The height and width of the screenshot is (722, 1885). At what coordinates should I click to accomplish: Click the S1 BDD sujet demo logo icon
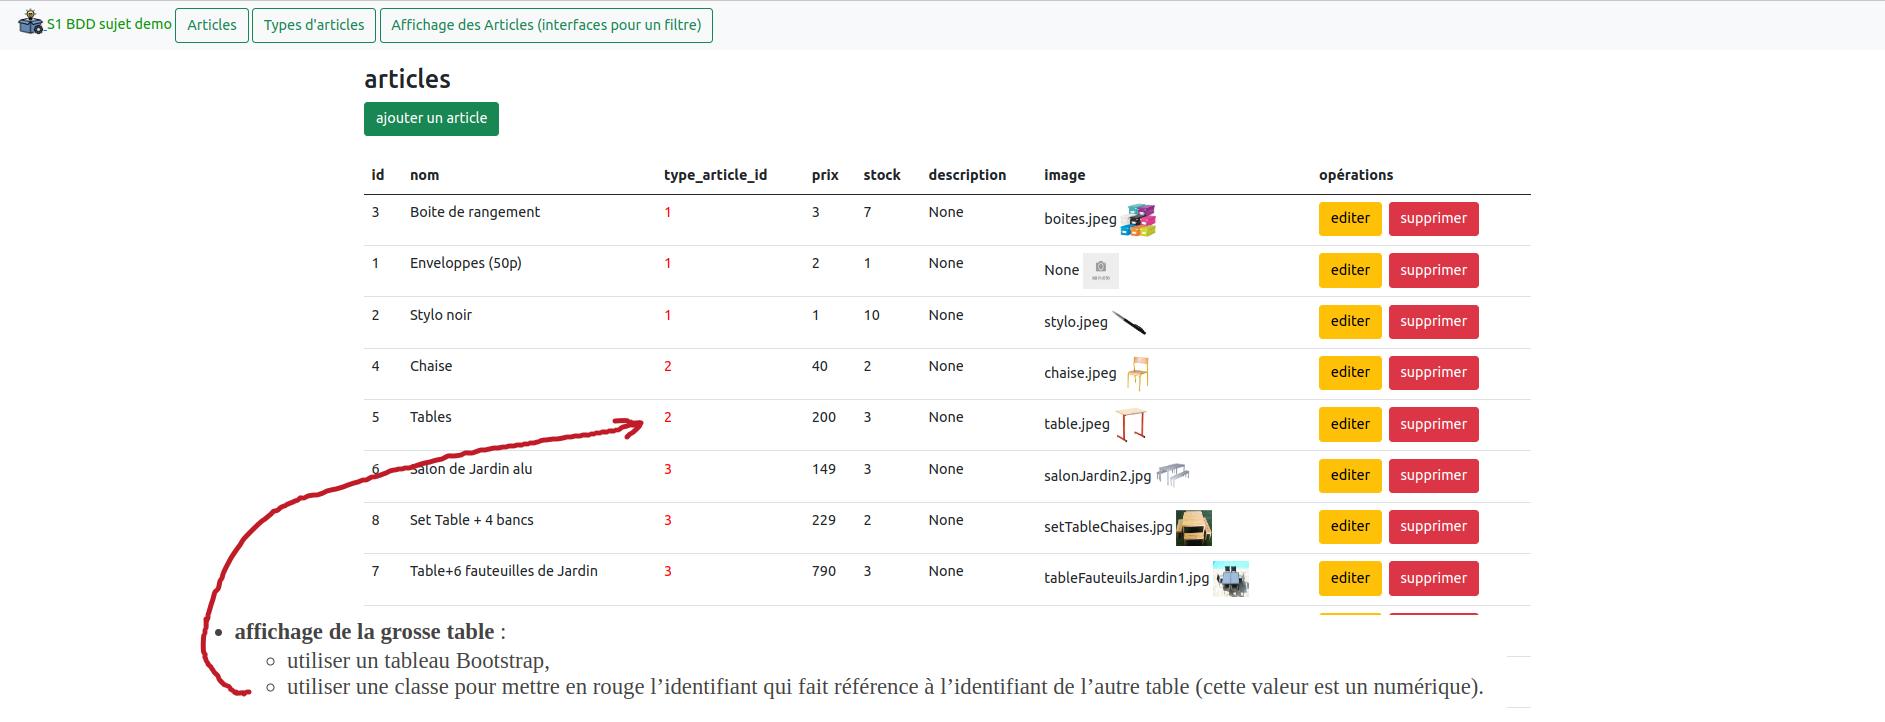31,22
